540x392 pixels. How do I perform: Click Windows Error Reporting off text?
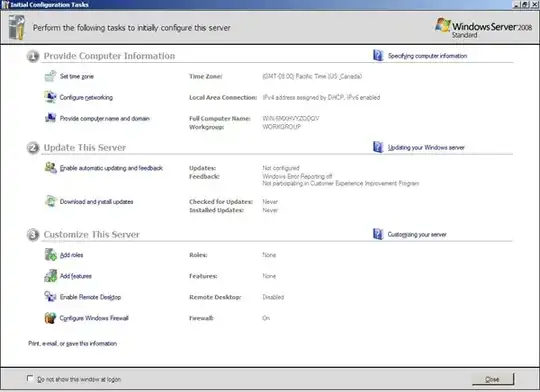297,176
